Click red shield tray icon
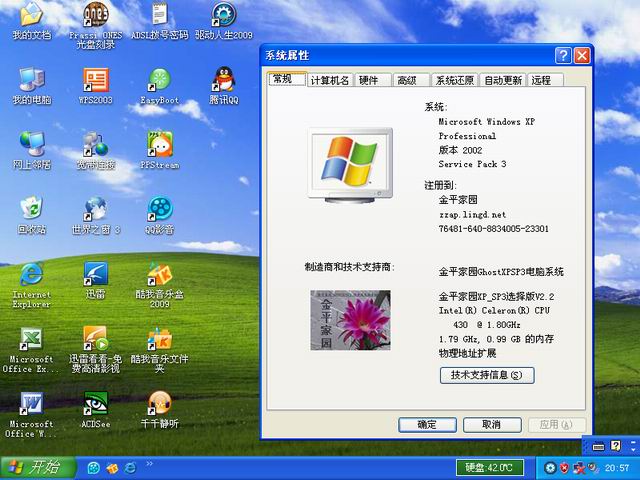 564,468
